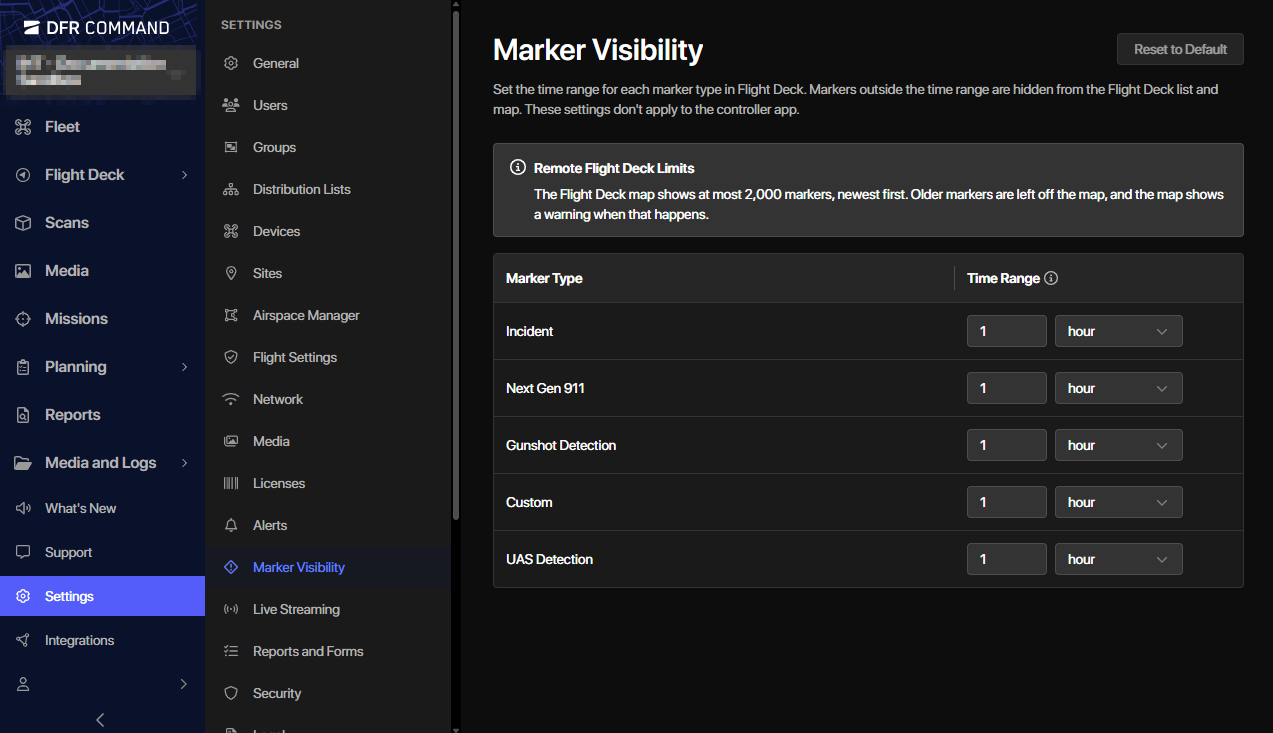
Task: Expand the Media and Logs chevron
Action: (x=184, y=463)
